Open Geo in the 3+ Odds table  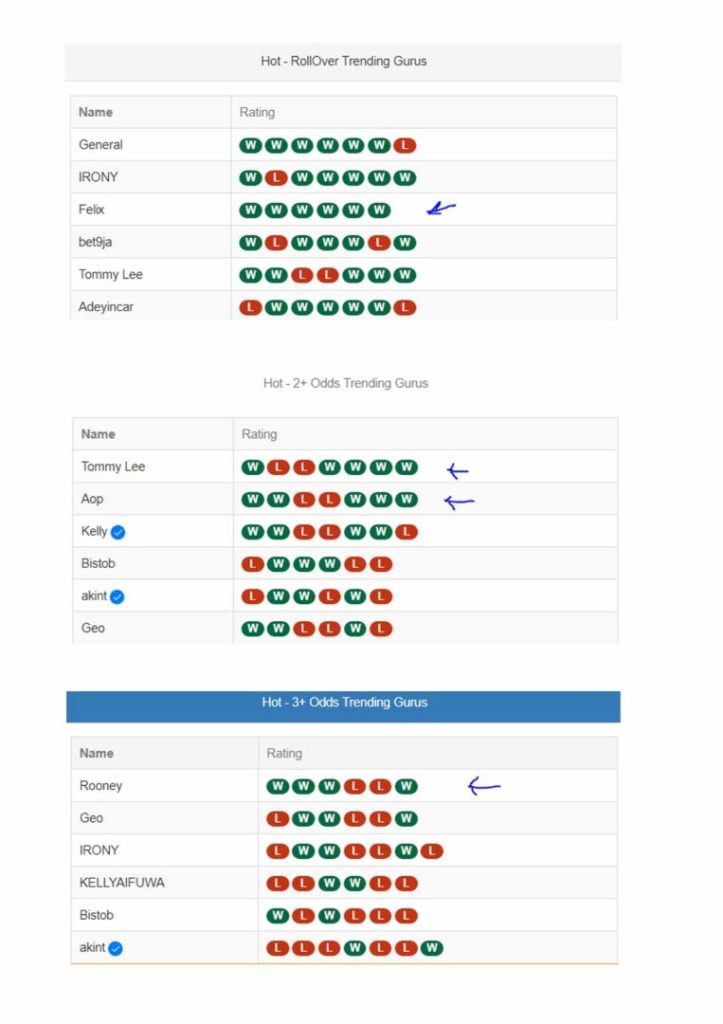(x=91, y=818)
